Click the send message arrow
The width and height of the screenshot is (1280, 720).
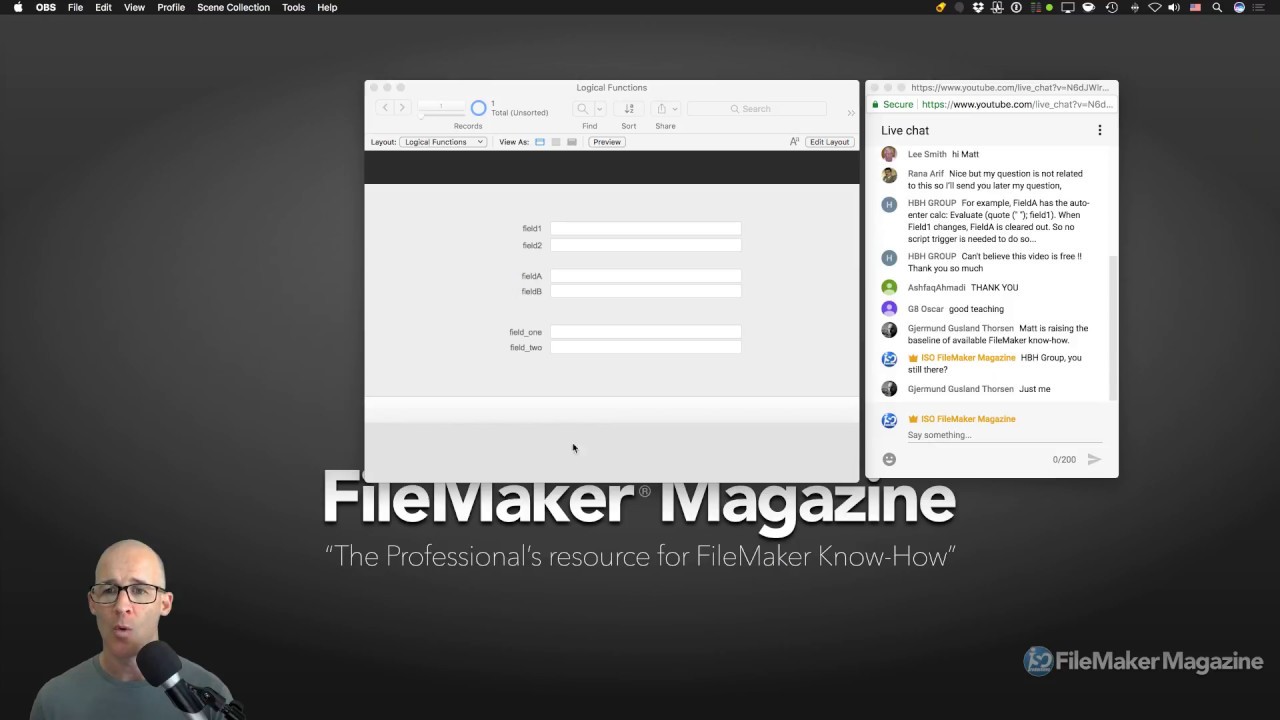pos(1094,459)
